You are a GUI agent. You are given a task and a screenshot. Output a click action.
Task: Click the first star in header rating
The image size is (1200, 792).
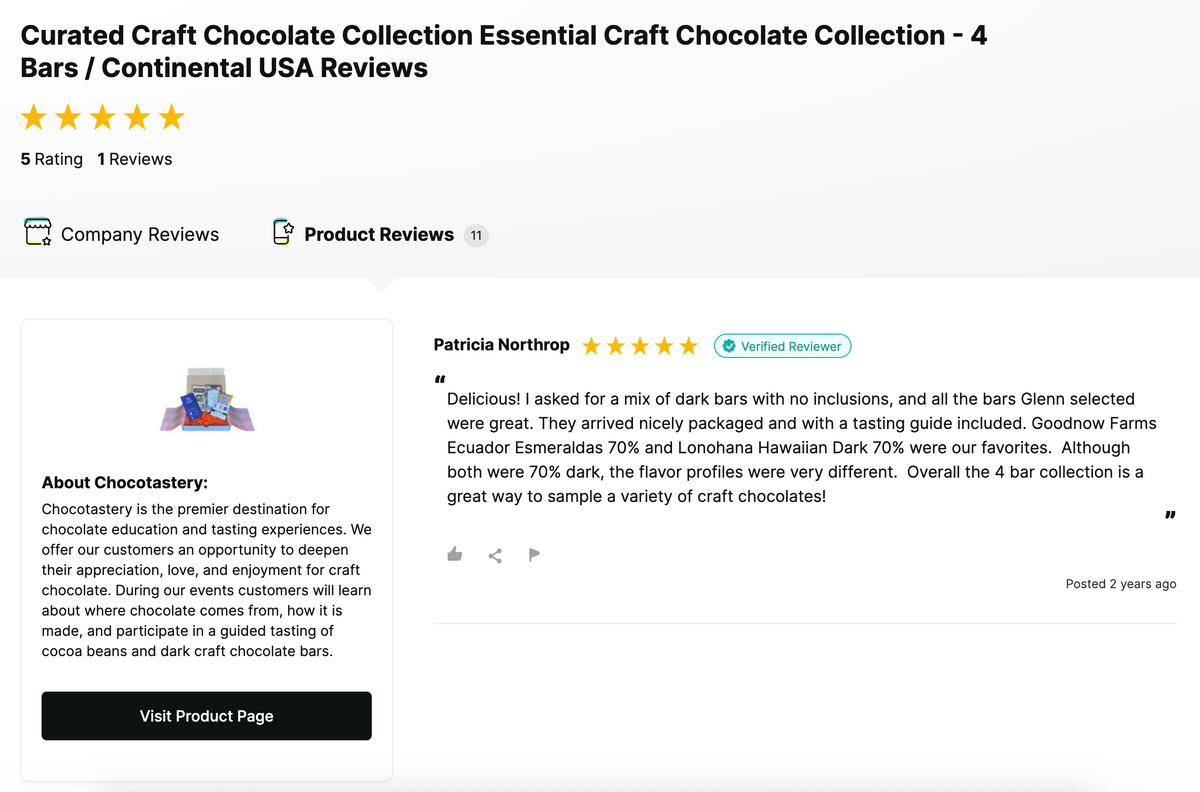point(34,117)
